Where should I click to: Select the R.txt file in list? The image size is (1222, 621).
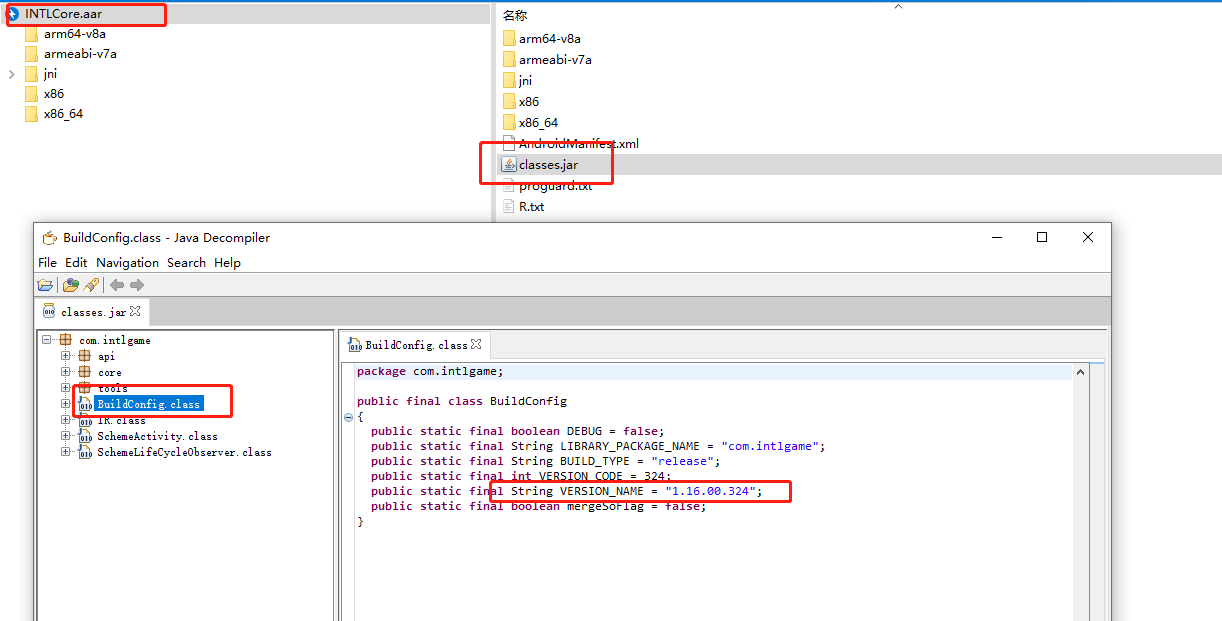(x=531, y=207)
